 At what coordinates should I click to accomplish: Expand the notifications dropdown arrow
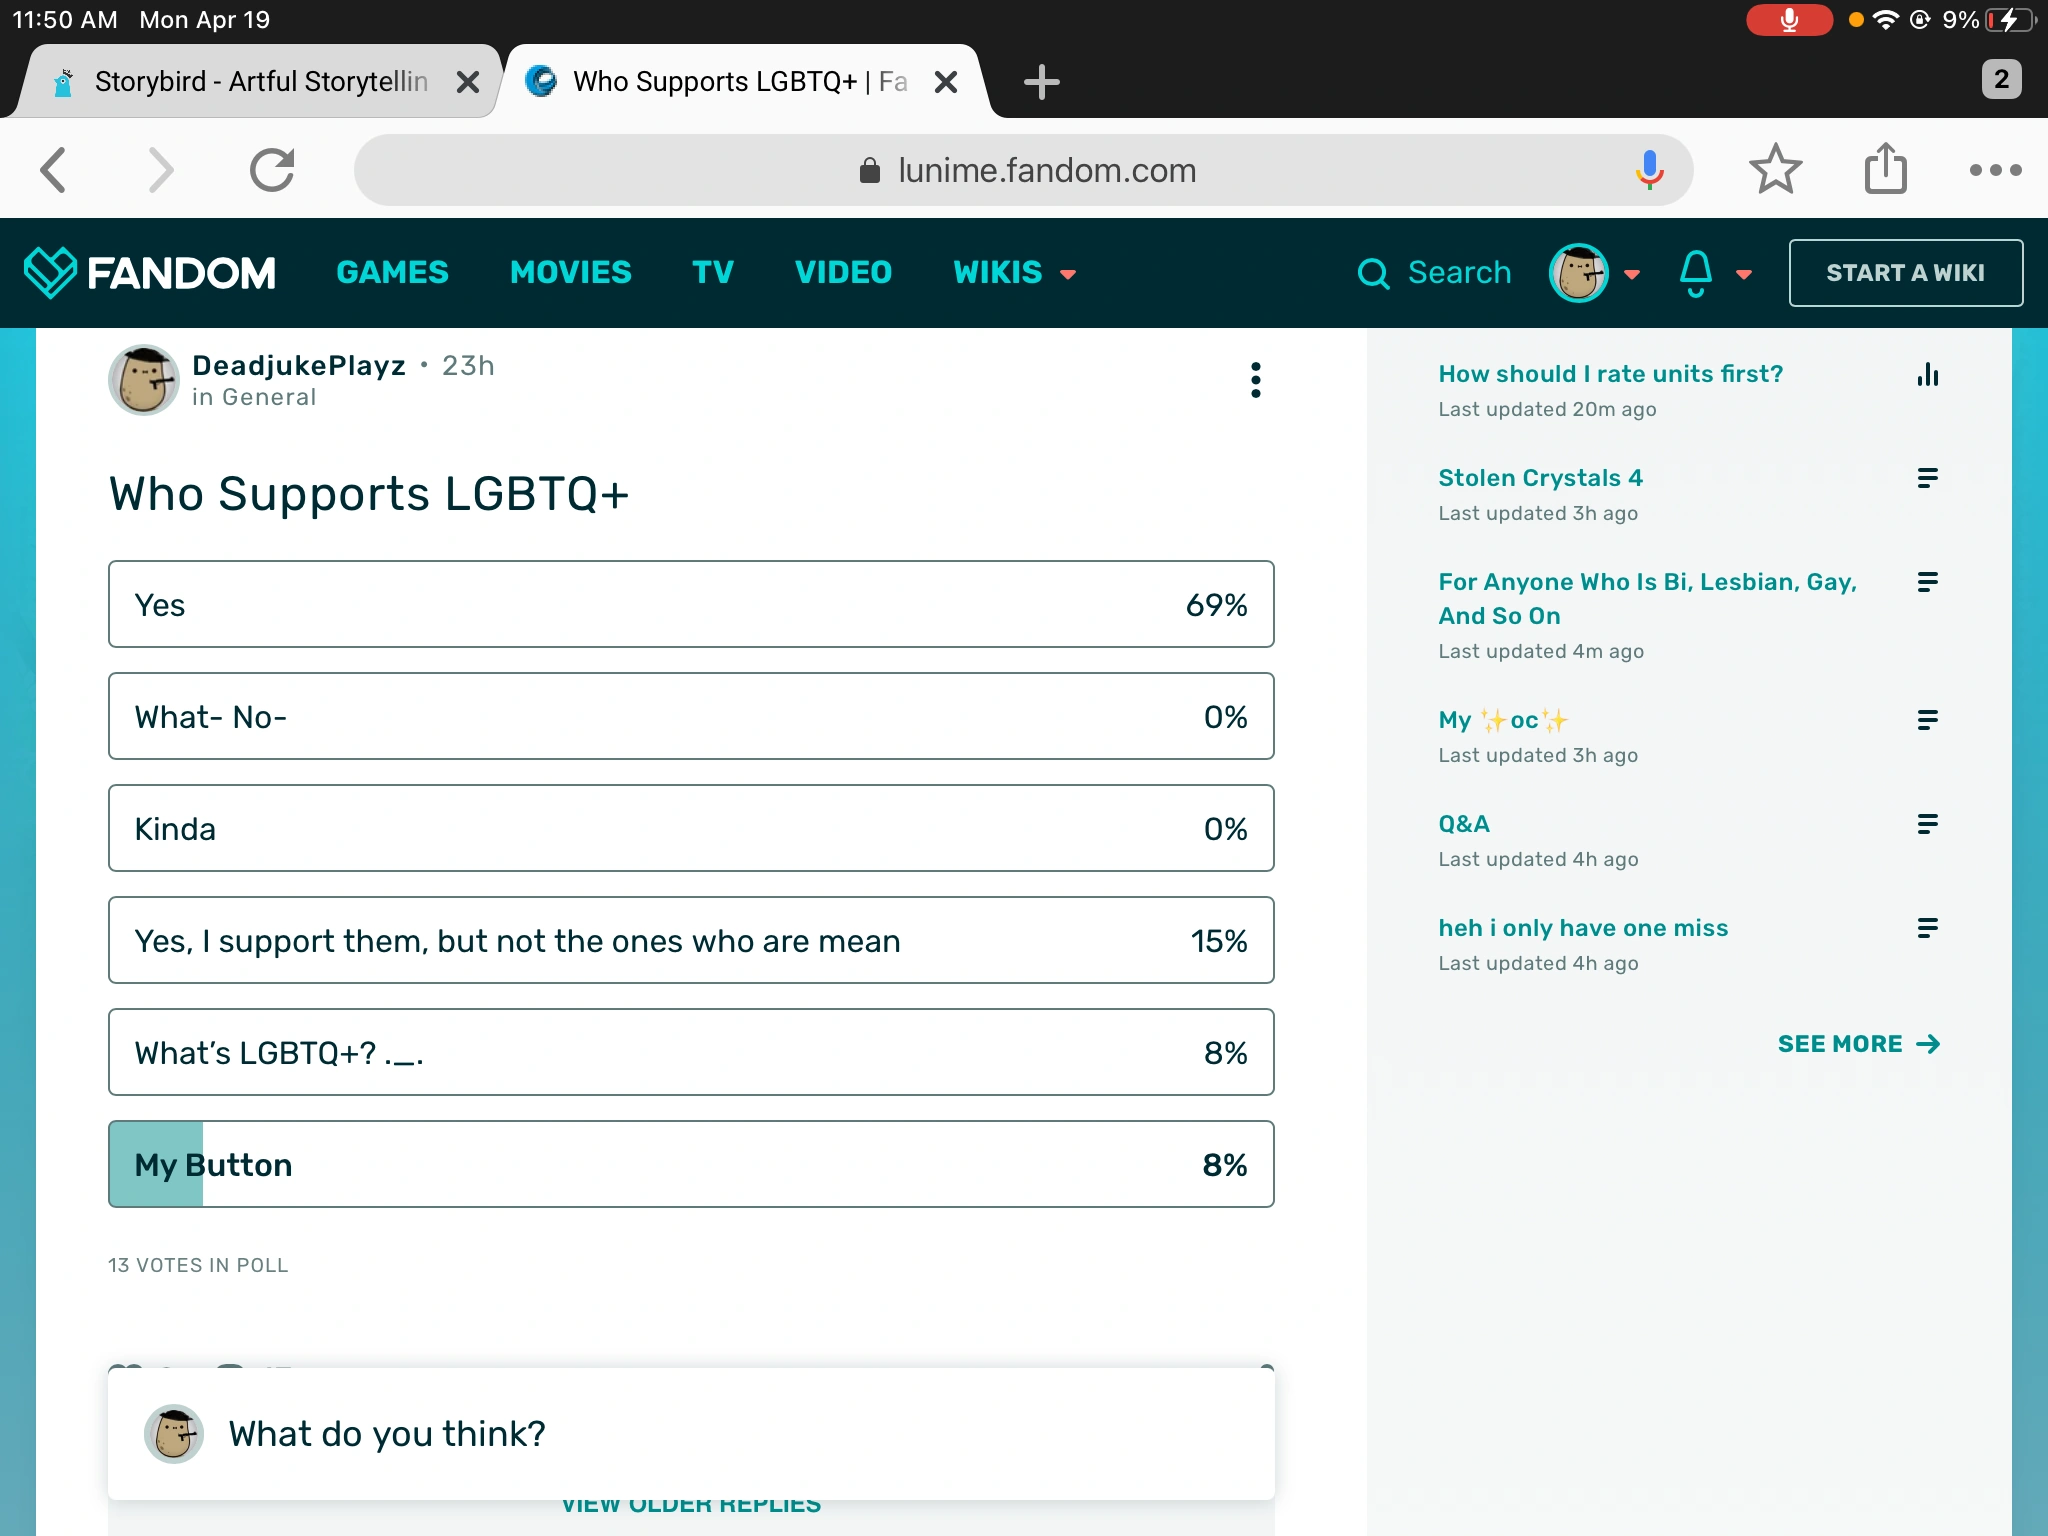1744,274
